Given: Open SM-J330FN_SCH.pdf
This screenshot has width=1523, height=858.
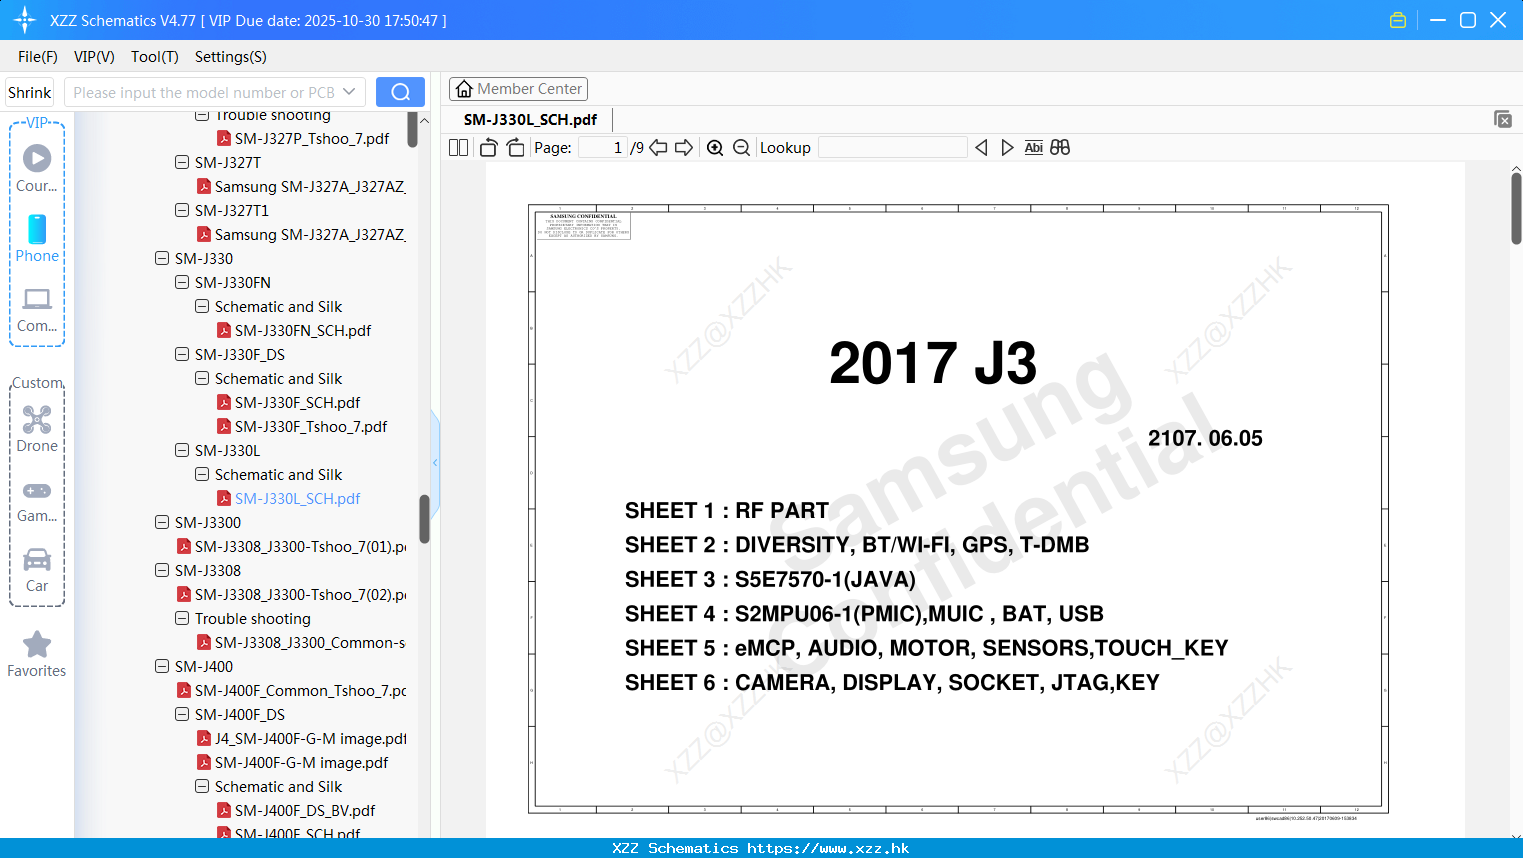Looking at the screenshot, I should [303, 330].
